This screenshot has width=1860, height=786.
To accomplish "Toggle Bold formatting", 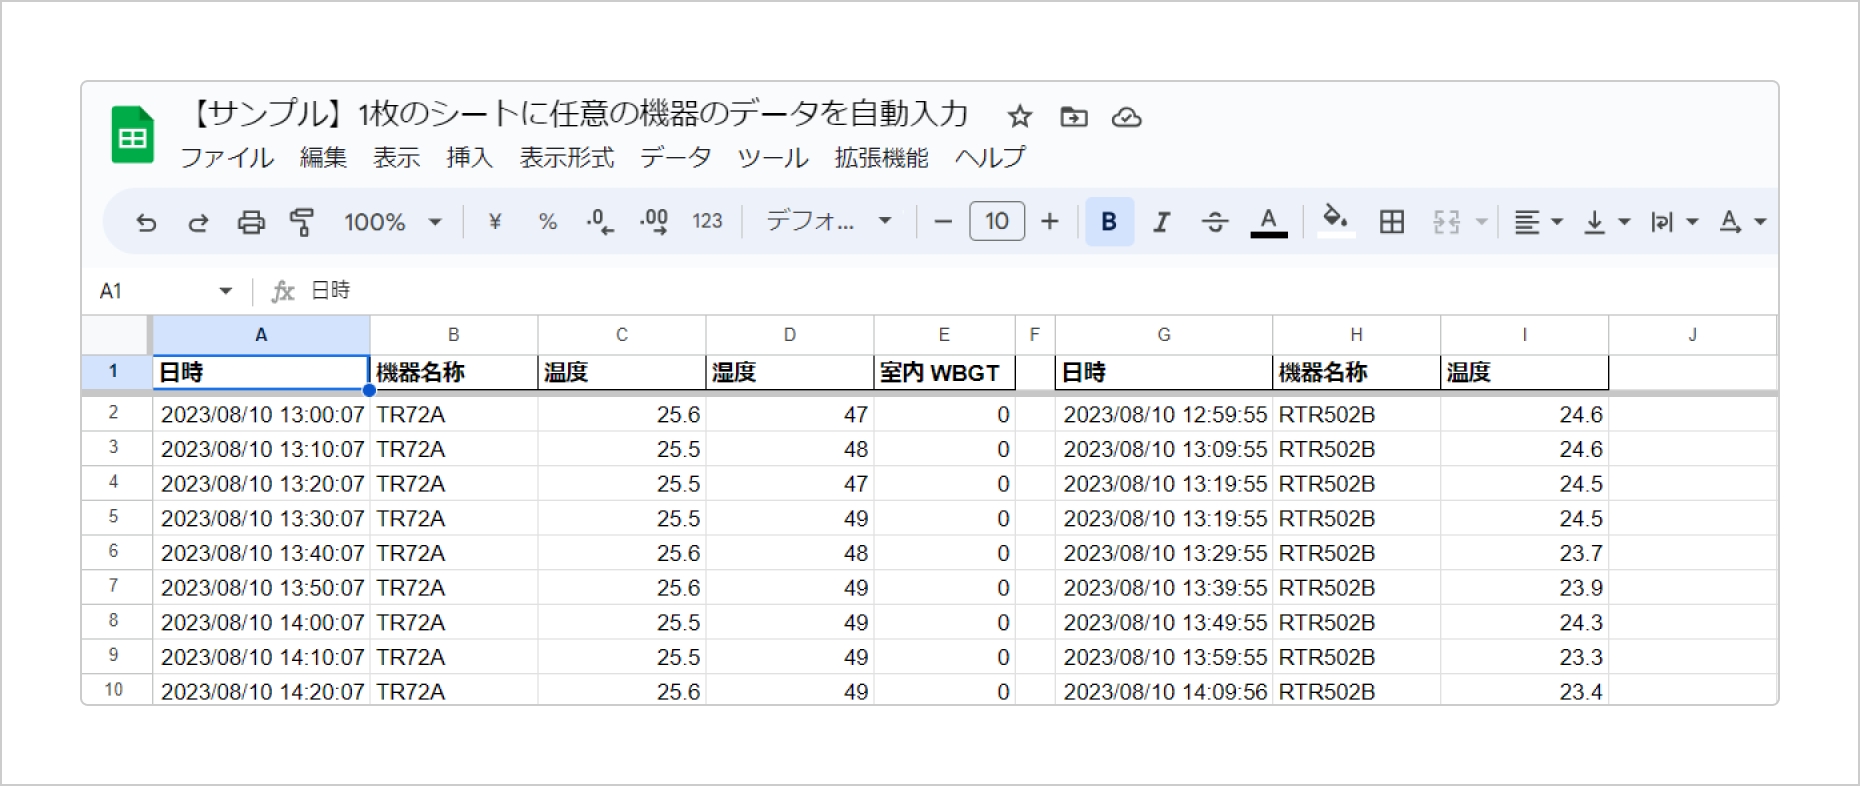I will [1109, 222].
